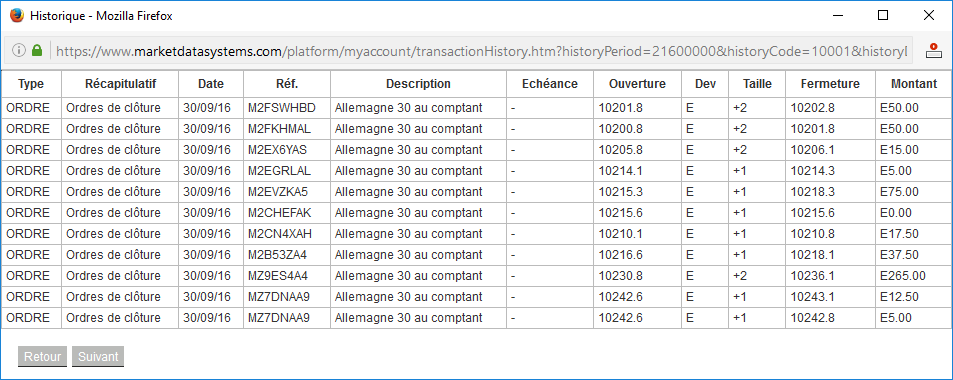The width and height of the screenshot is (953, 380).
Task: Click amount E17.50
Action: (900, 234)
